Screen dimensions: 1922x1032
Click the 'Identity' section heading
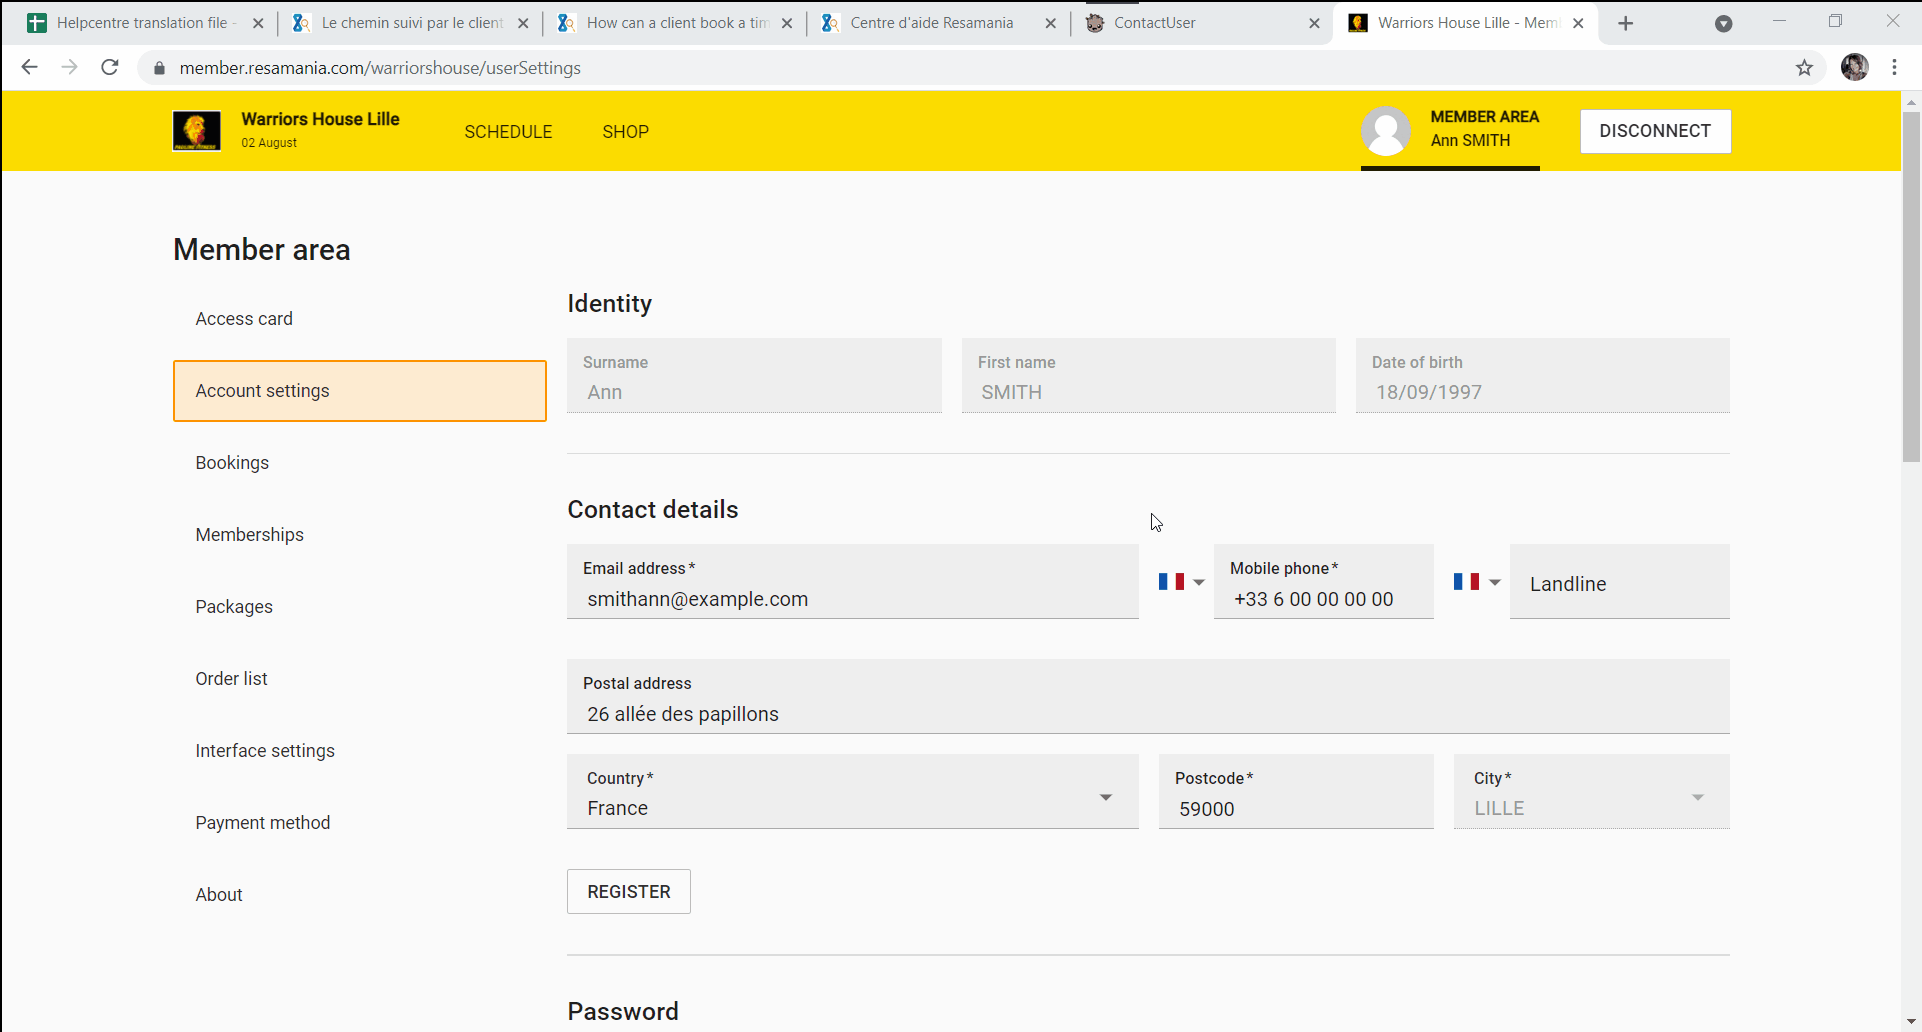tap(609, 303)
